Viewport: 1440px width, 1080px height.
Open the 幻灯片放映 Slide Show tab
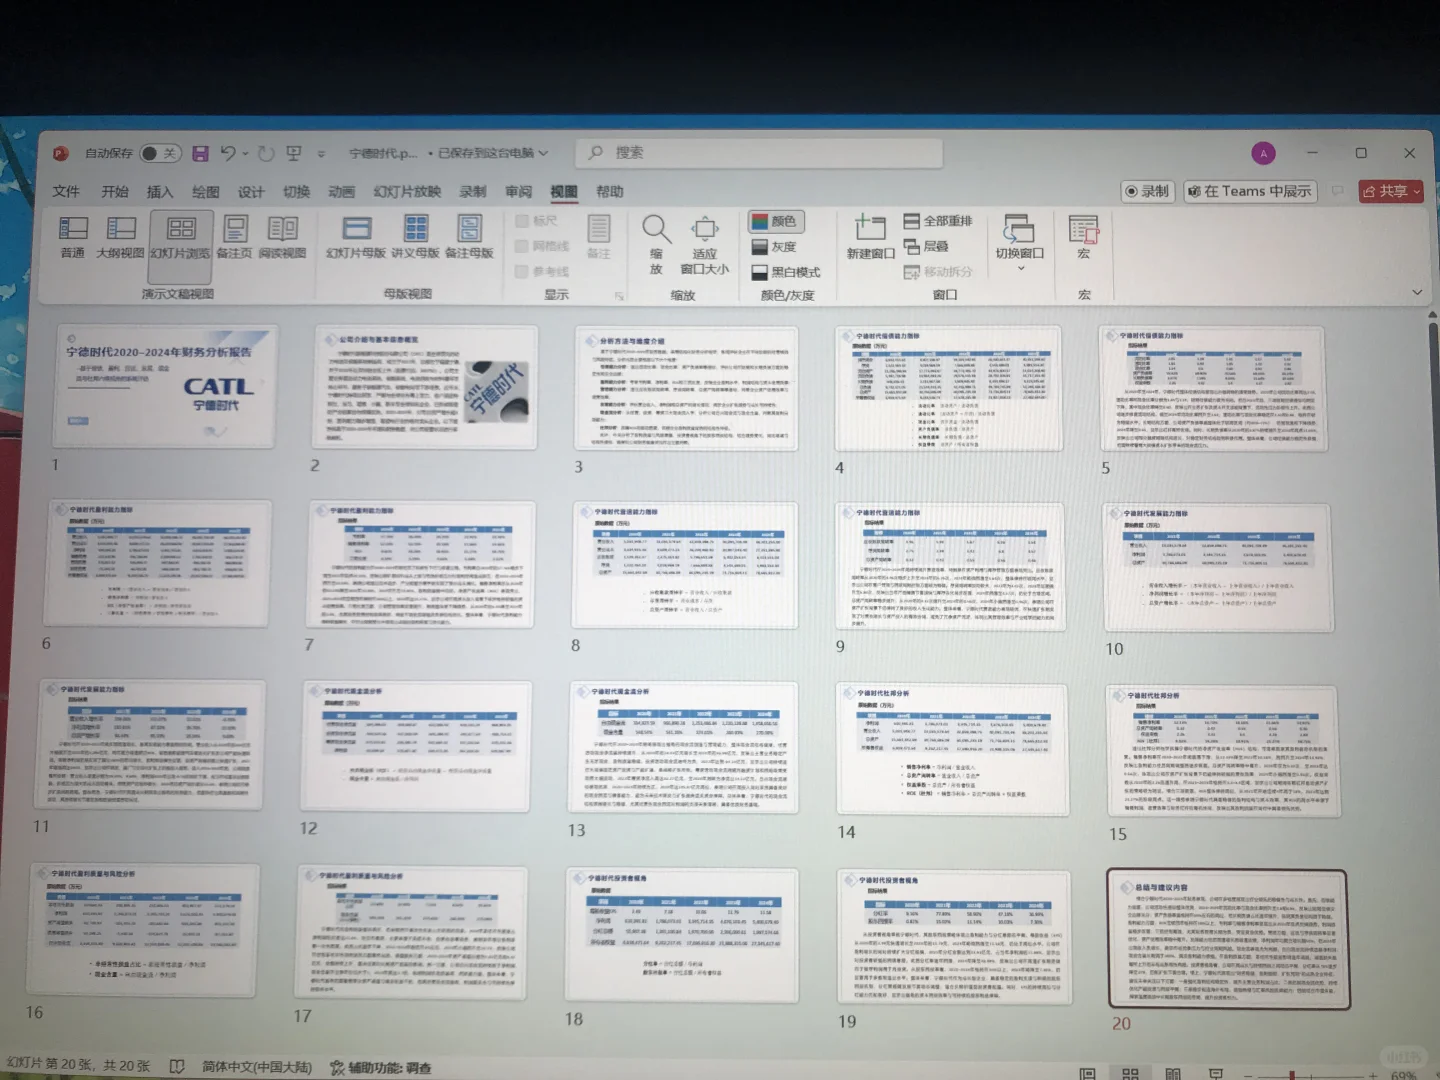click(407, 192)
